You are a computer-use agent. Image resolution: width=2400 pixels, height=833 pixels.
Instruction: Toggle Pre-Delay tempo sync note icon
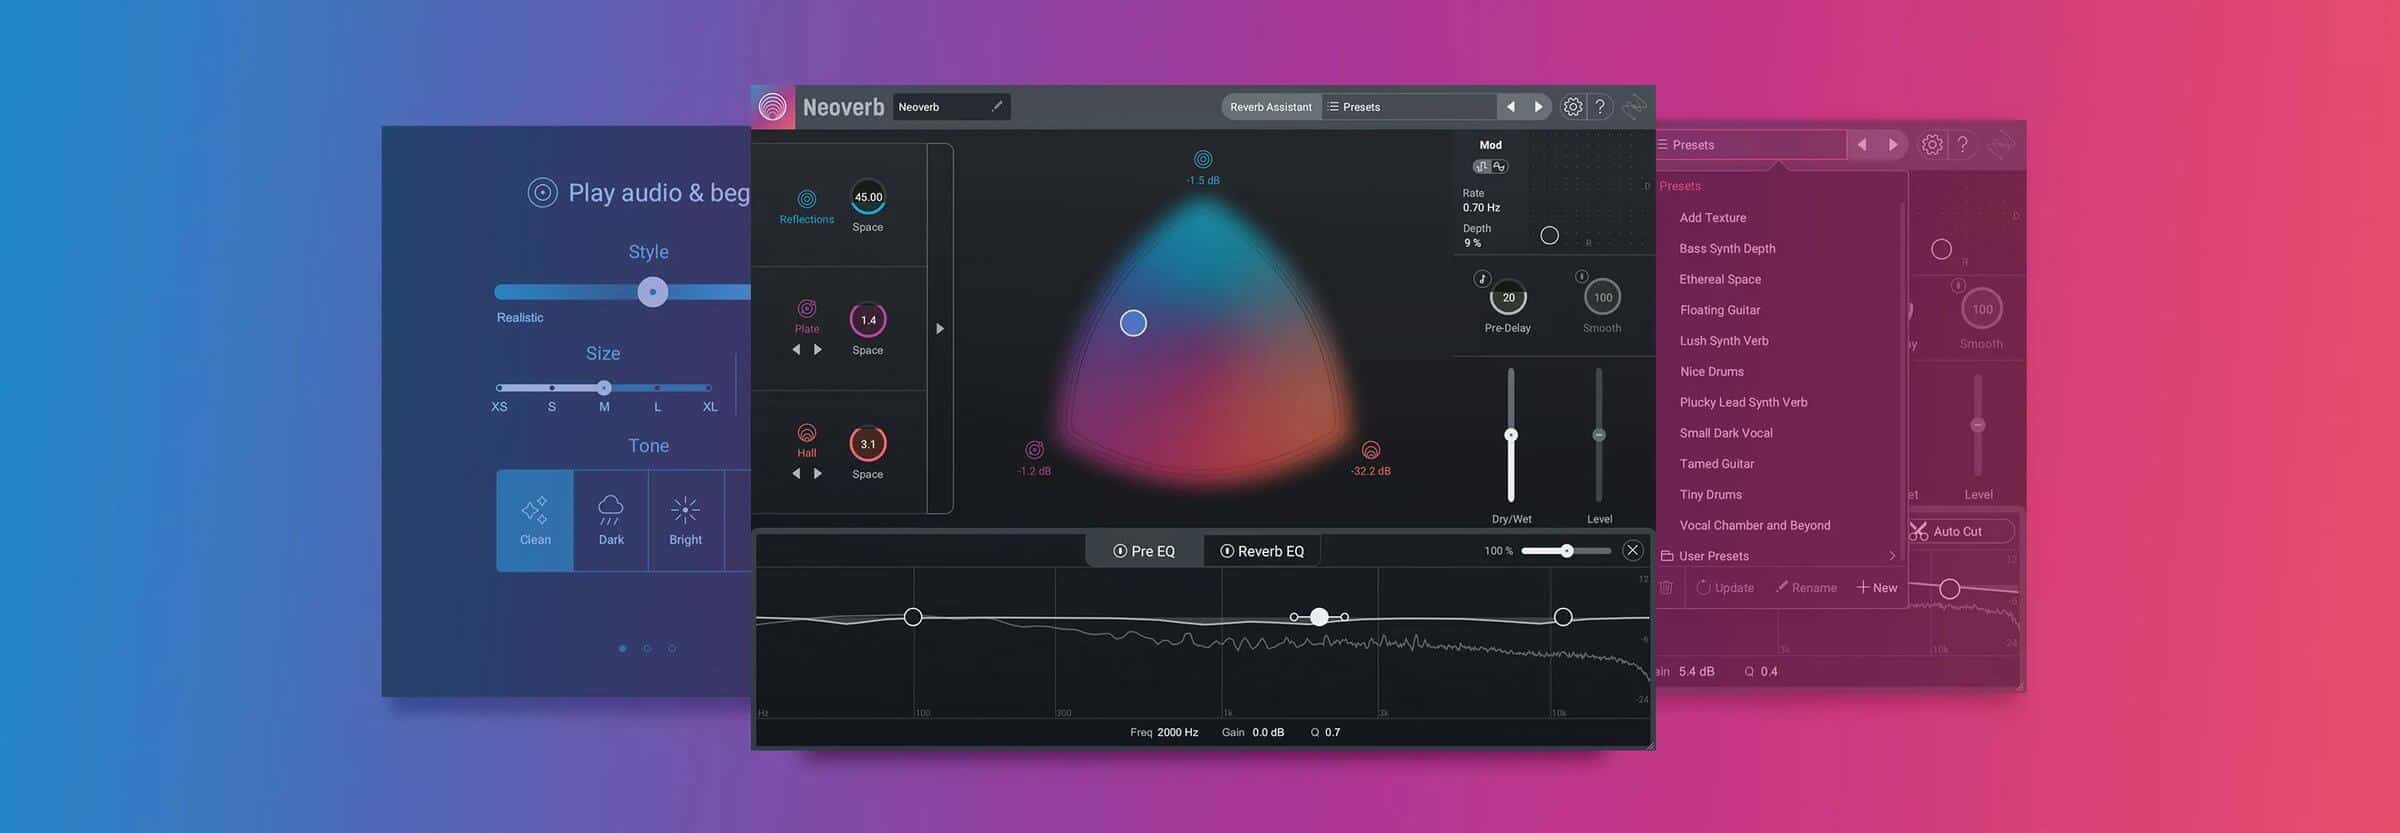(1483, 278)
